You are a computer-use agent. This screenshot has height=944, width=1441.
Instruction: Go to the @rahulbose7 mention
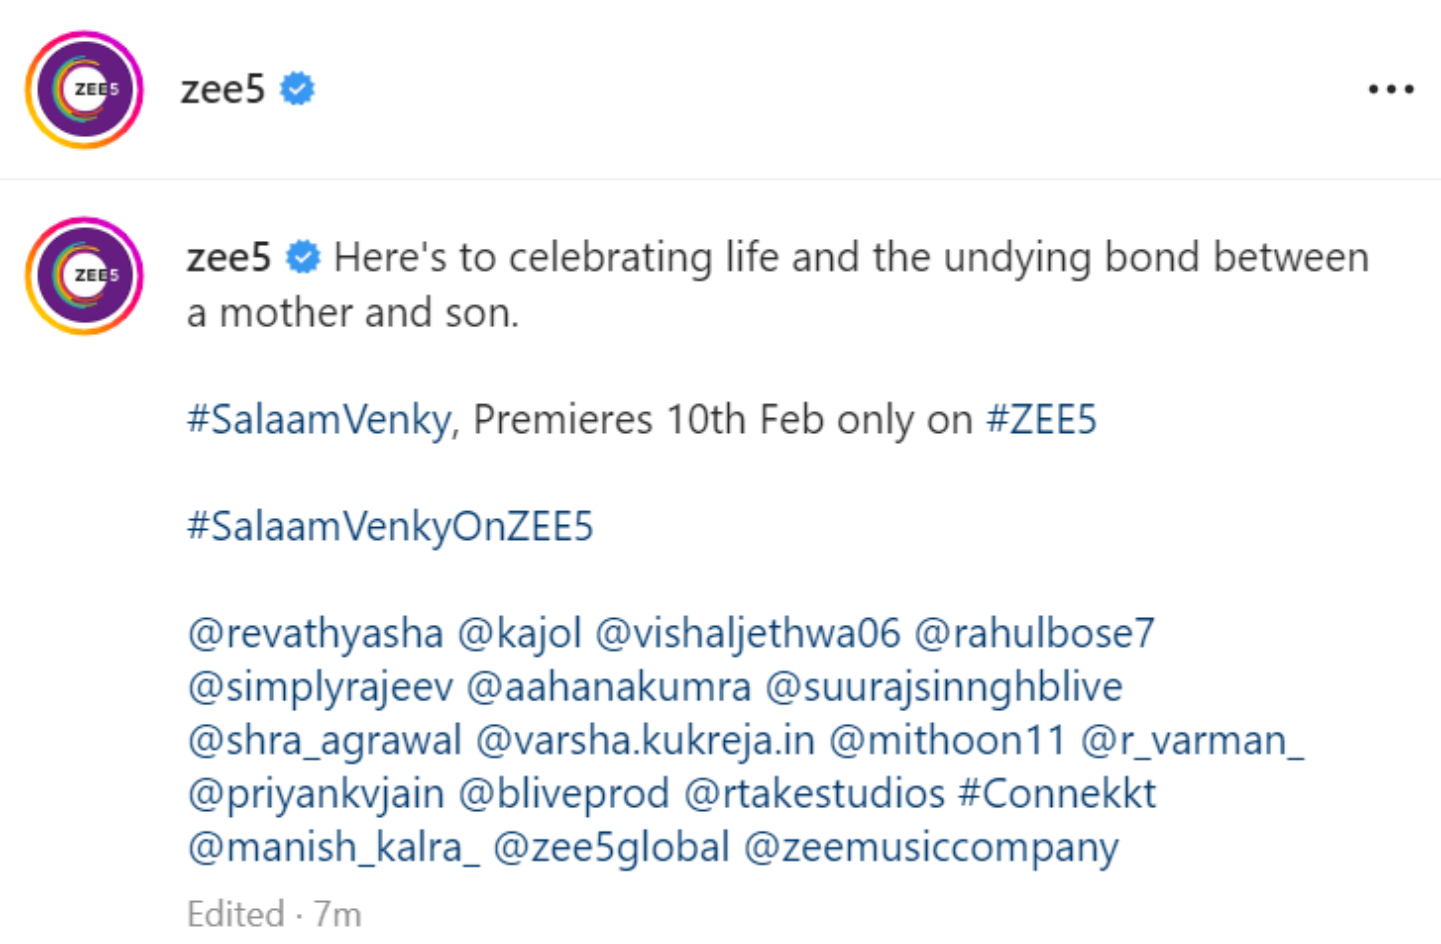(x=1034, y=633)
